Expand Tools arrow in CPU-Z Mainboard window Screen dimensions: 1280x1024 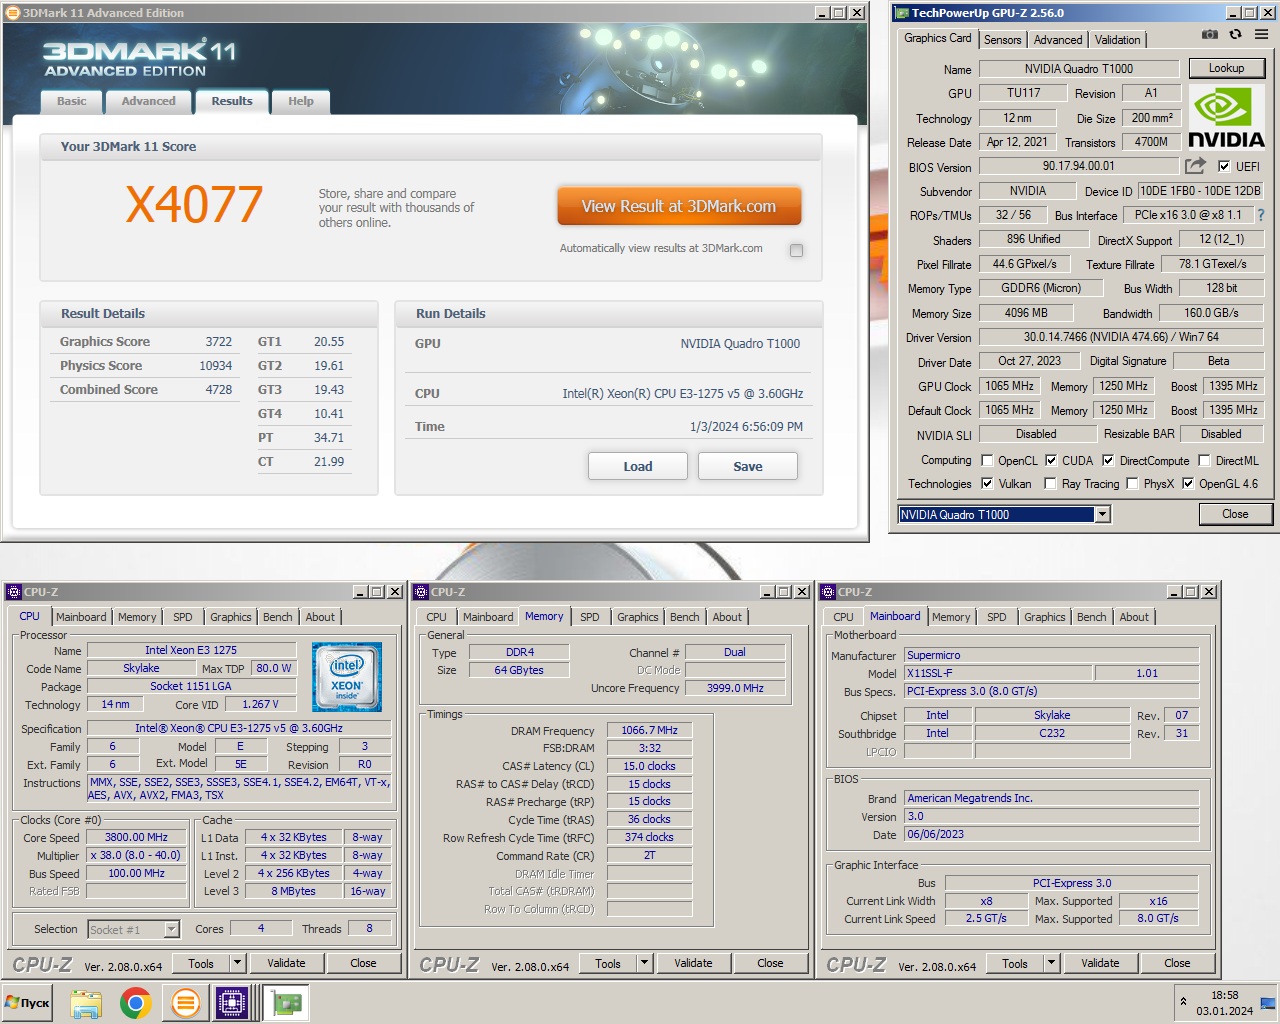click(1051, 963)
